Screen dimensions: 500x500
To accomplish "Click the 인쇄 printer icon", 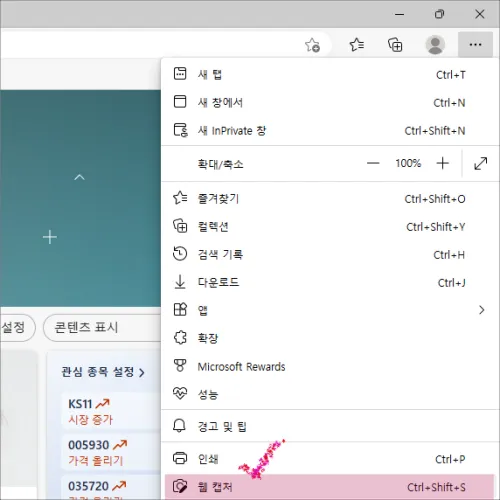I will pos(180,458).
